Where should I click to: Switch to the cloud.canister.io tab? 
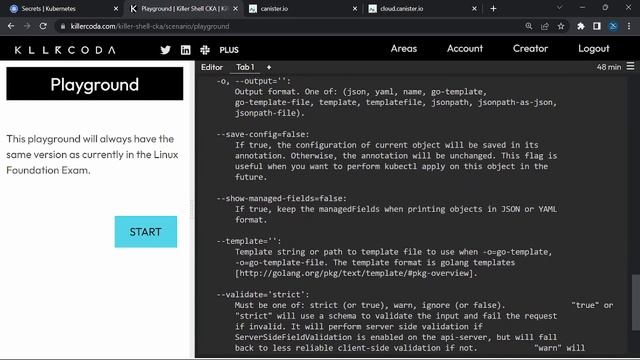[x=421, y=8]
